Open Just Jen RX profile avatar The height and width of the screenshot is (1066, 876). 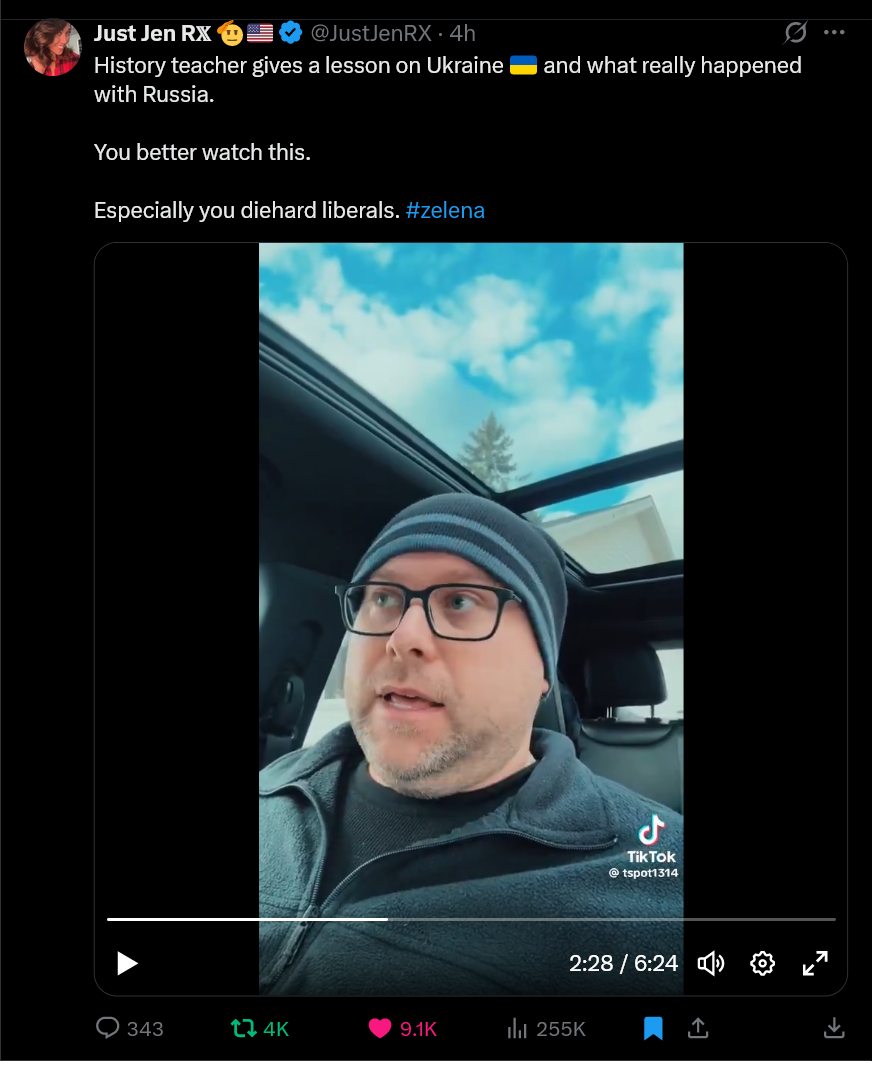point(52,47)
